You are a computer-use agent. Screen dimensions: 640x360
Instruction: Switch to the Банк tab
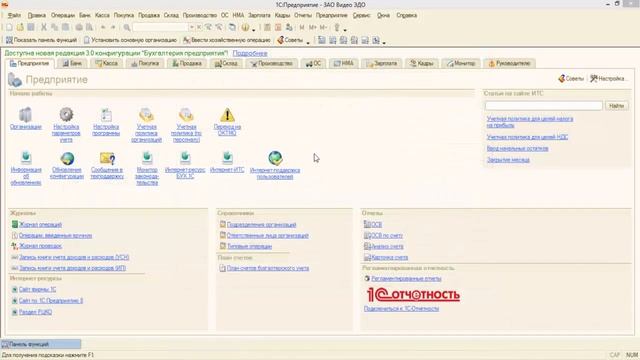coord(72,63)
